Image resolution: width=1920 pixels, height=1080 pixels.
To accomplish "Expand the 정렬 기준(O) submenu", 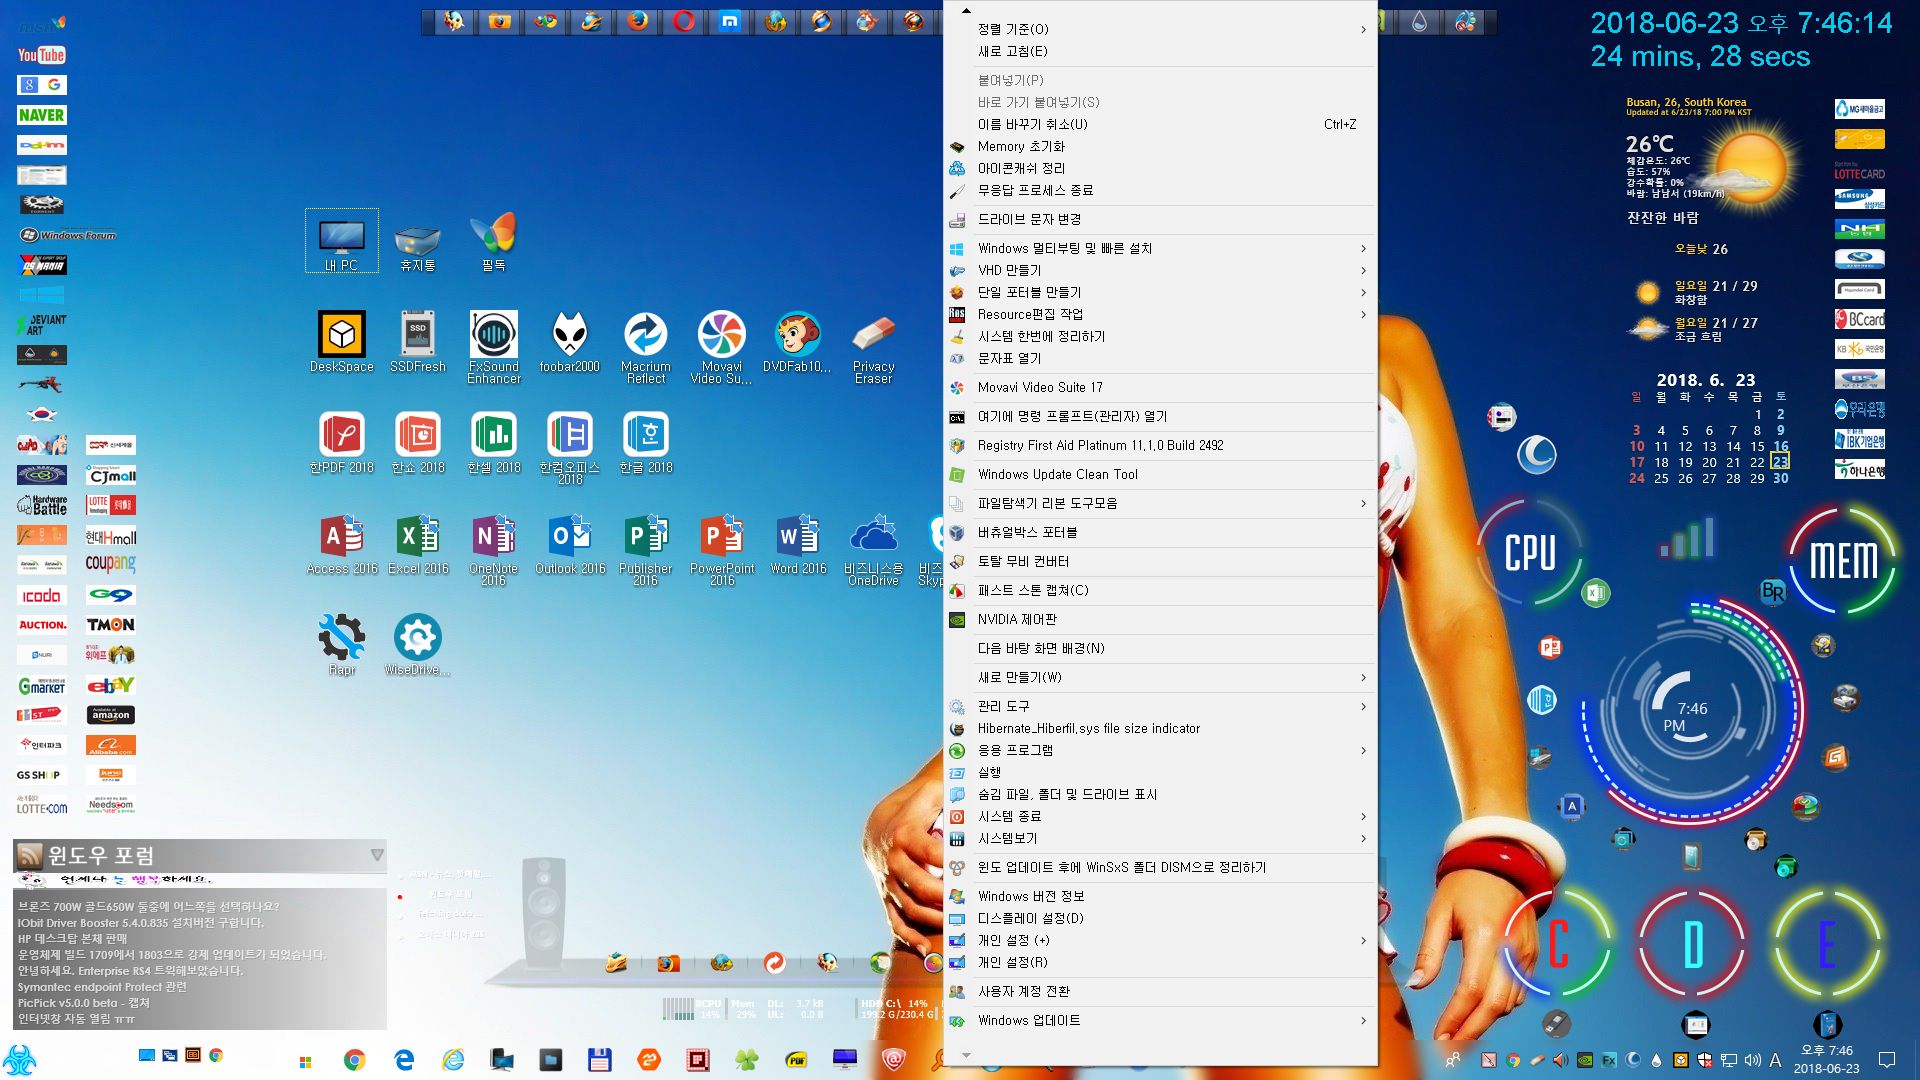I will pos(1161,29).
